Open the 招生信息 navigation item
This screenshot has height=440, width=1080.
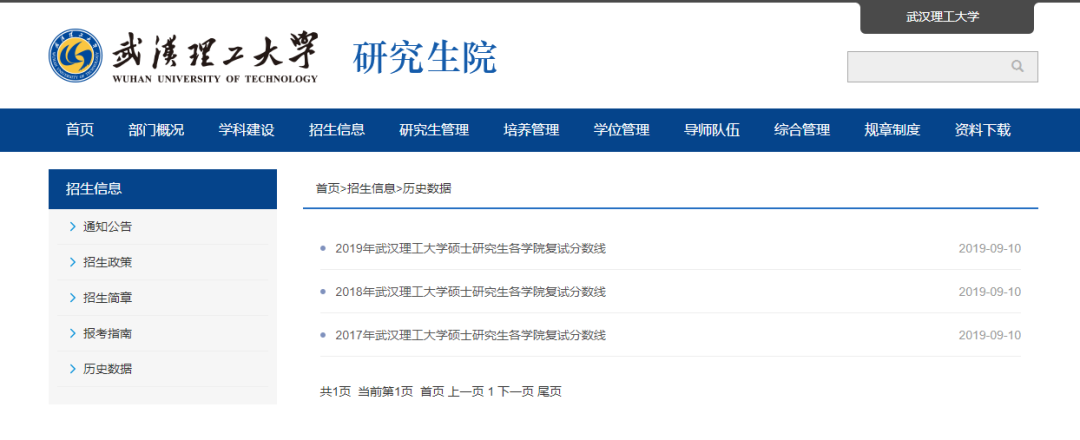point(337,130)
